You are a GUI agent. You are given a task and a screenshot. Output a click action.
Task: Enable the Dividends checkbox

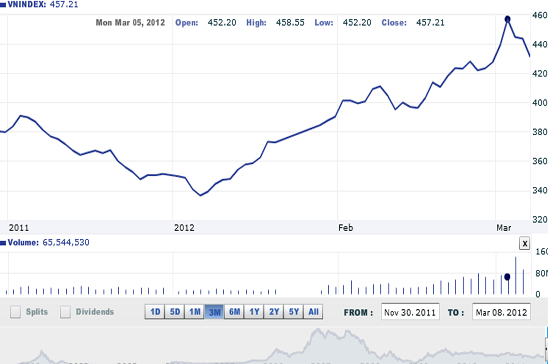[x=65, y=312]
